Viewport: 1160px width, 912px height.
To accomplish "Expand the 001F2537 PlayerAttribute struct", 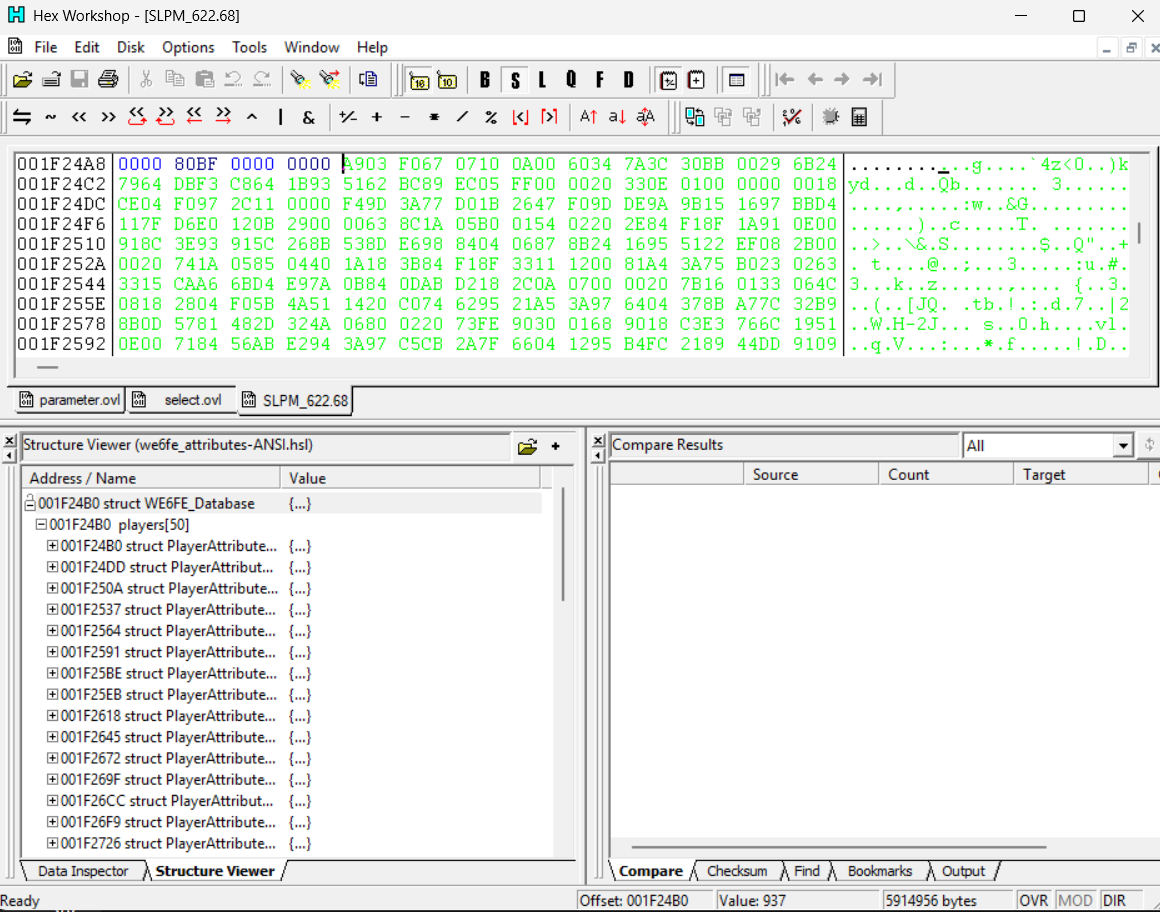I will [53, 609].
